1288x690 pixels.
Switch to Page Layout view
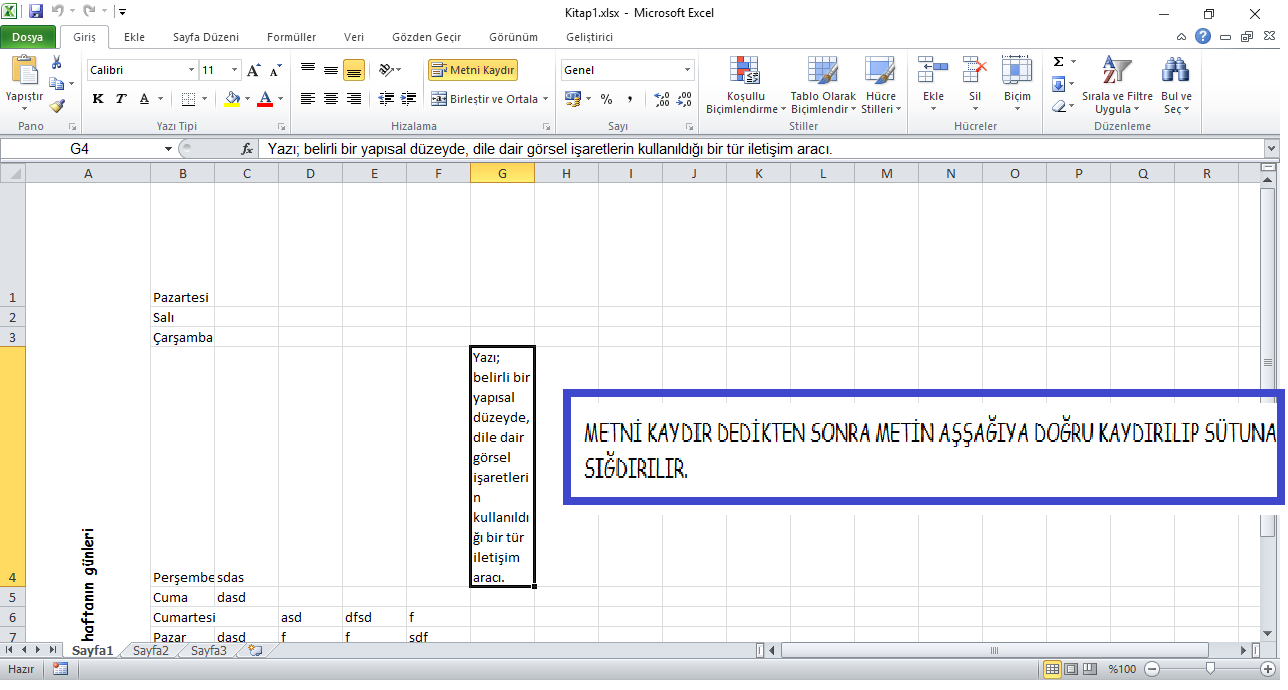tap(1069, 669)
